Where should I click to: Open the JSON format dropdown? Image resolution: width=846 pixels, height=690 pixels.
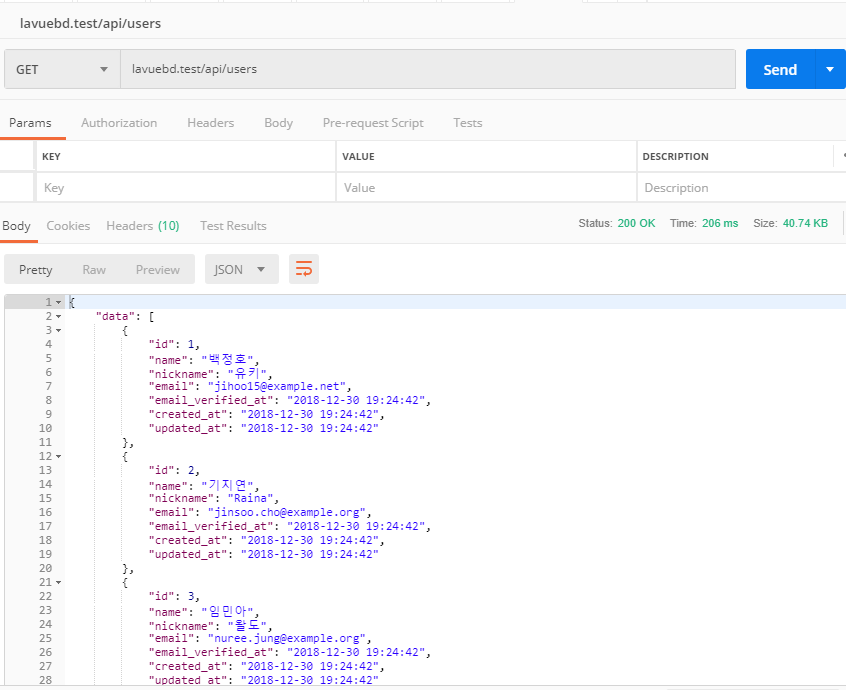pyautogui.click(x=241, y=269)
